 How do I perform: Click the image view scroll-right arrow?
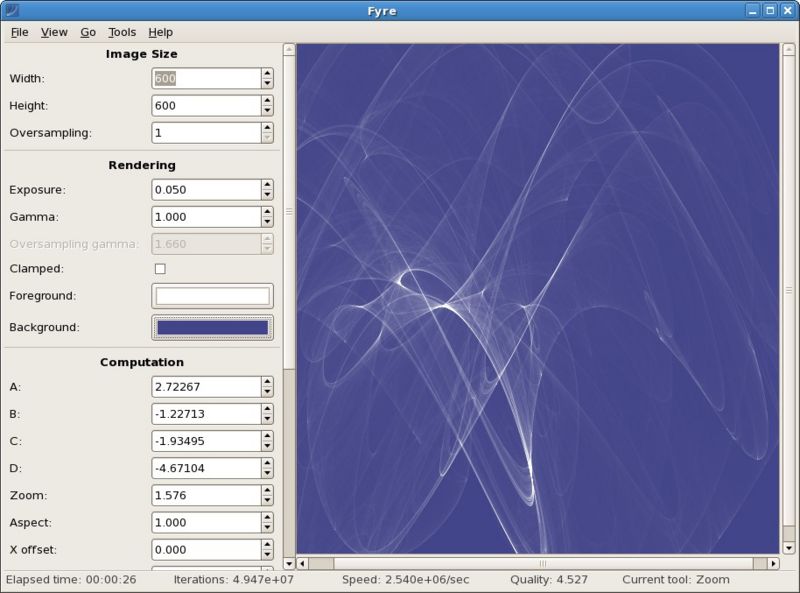pos(773,563)
